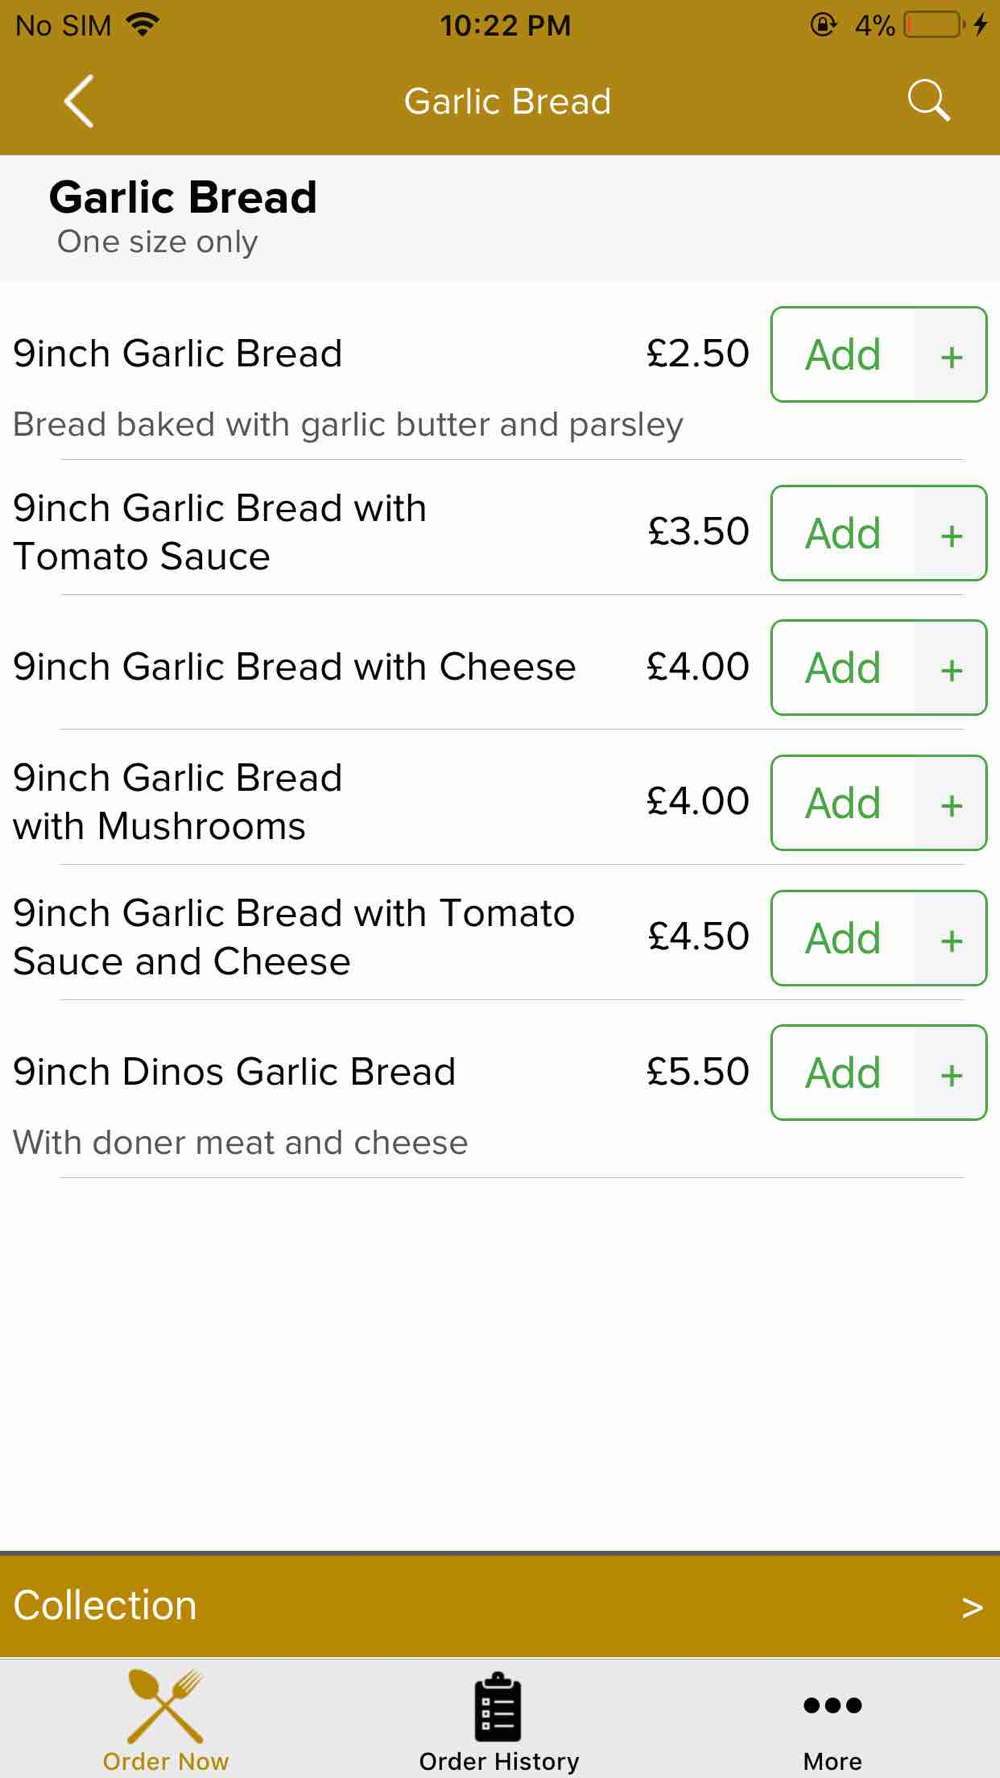Tap the plus stepper for Garlic Bread with Mushrooms

pyautogui.click(x=951, y=803)
